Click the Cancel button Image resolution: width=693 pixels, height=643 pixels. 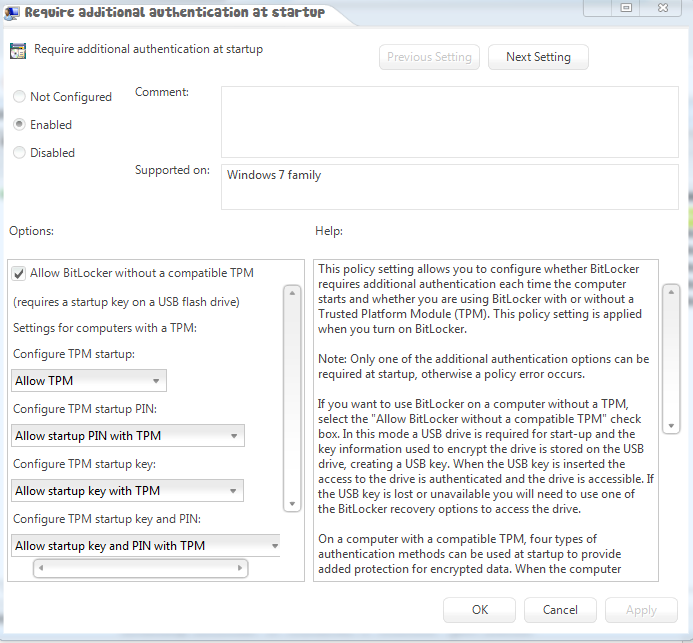coord(560,610)
